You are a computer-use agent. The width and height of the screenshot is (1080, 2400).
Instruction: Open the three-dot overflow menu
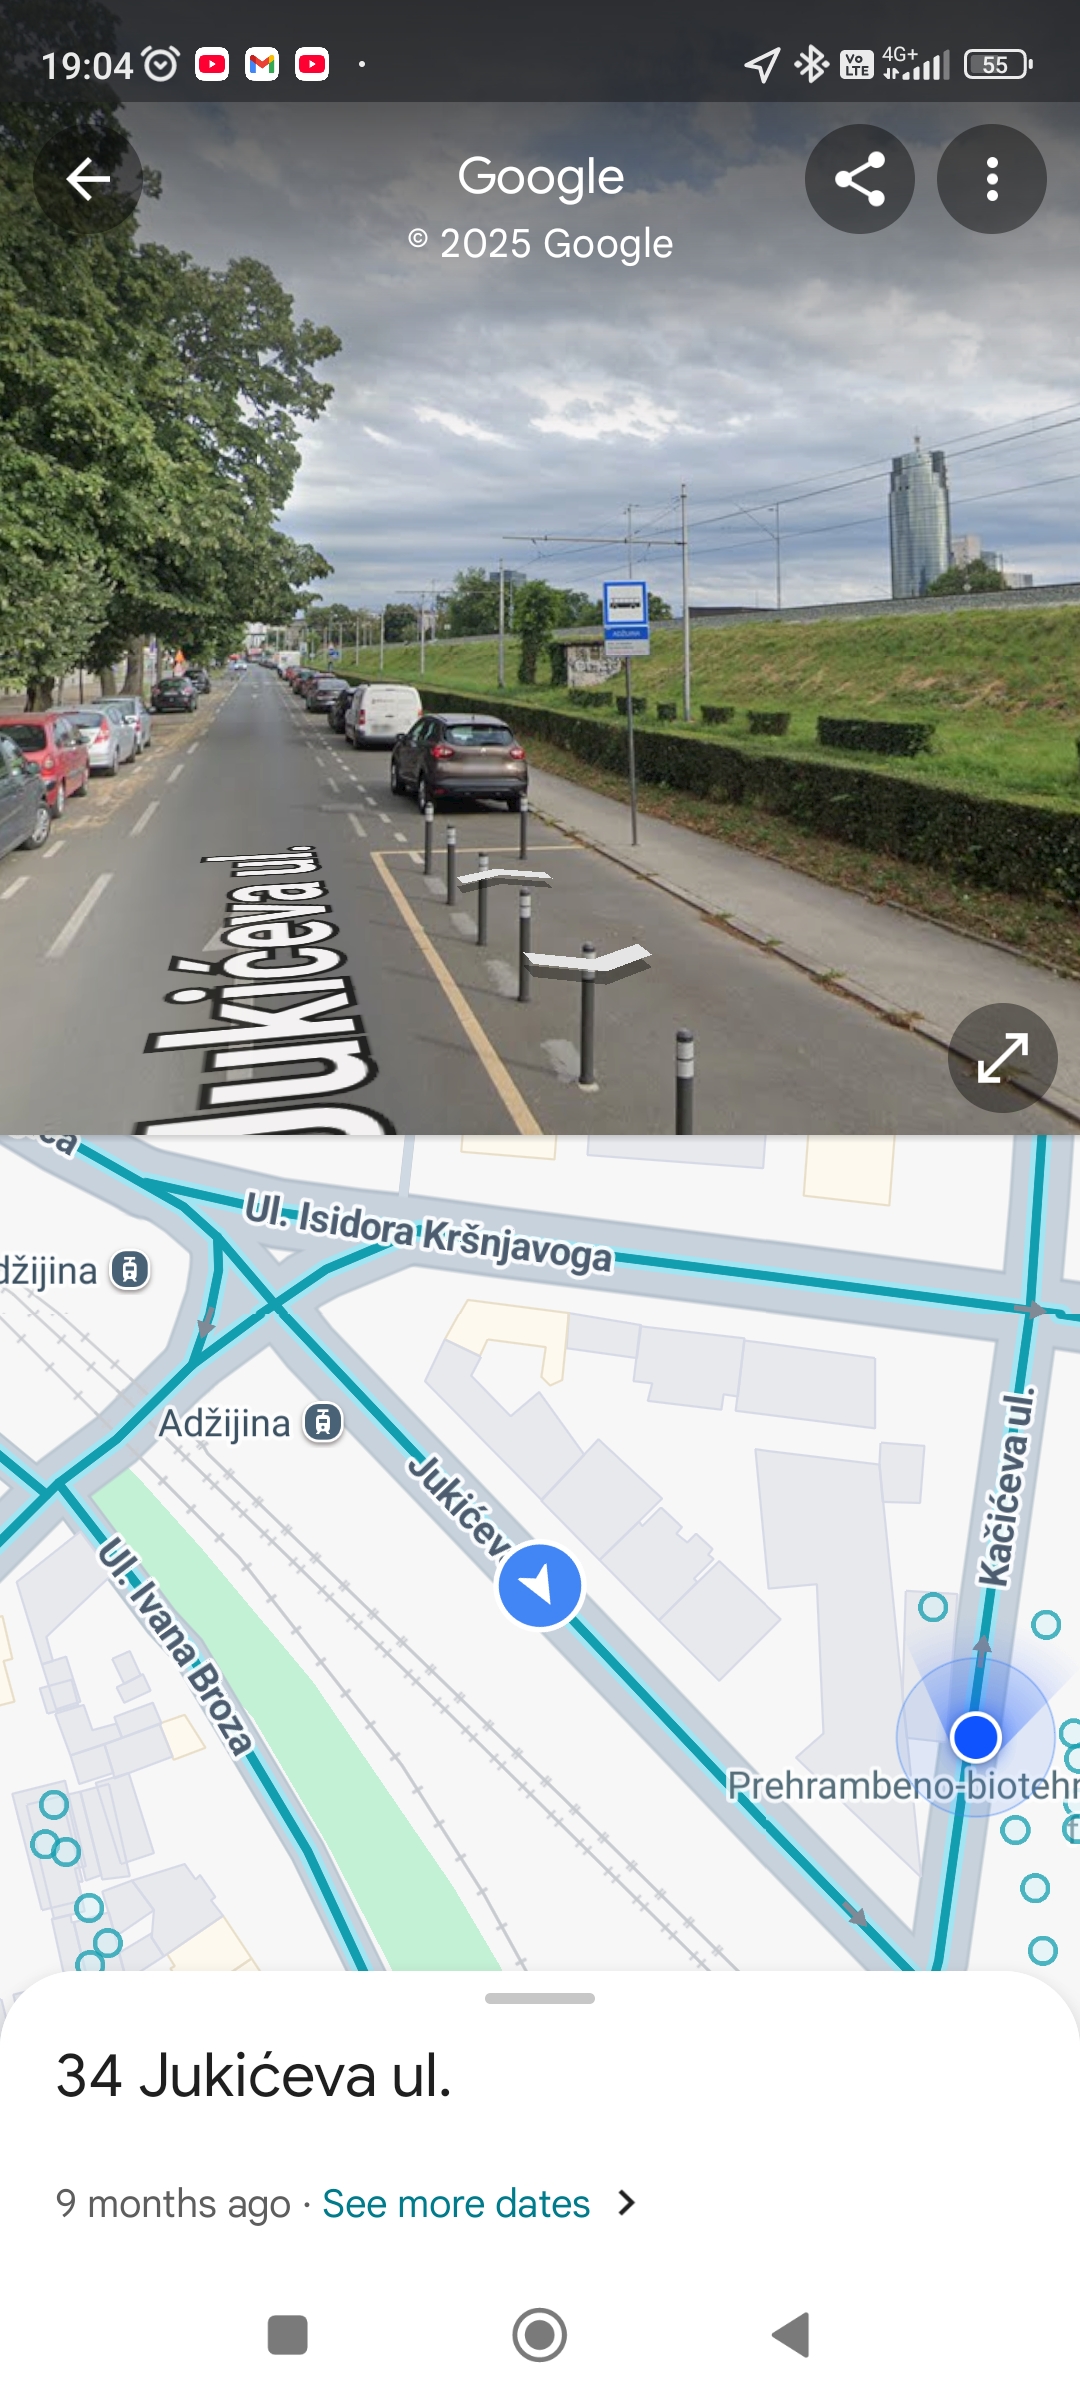992,179
